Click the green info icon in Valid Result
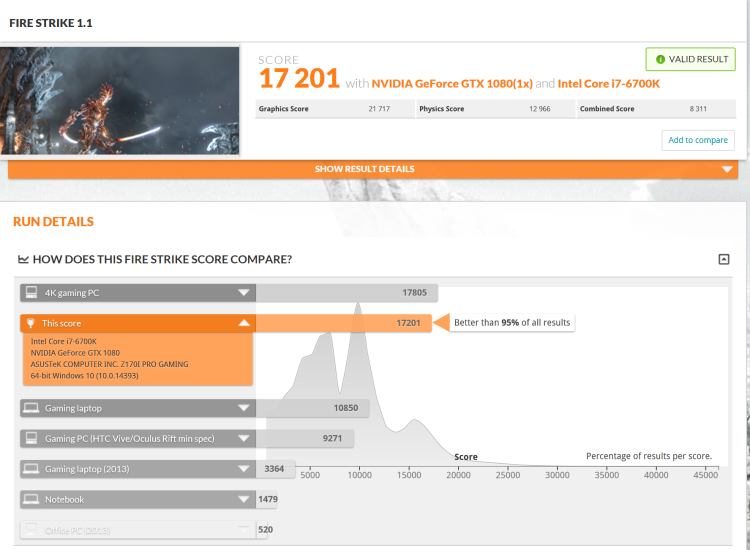Screen dimensions: 750x550 click(x=660, y=59)
